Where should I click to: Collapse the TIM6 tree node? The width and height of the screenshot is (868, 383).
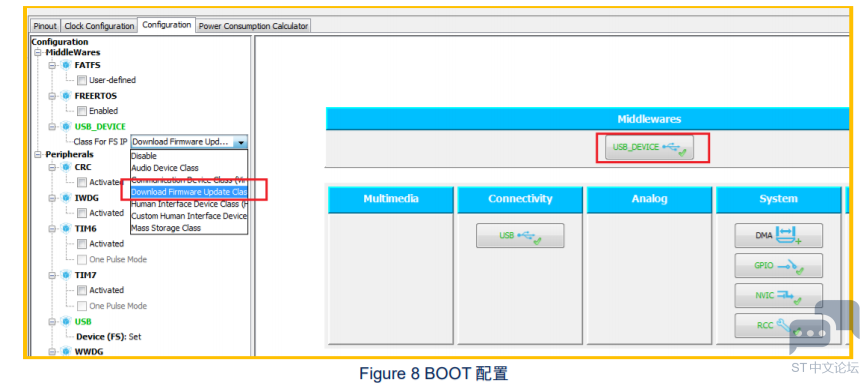(53, 229)
